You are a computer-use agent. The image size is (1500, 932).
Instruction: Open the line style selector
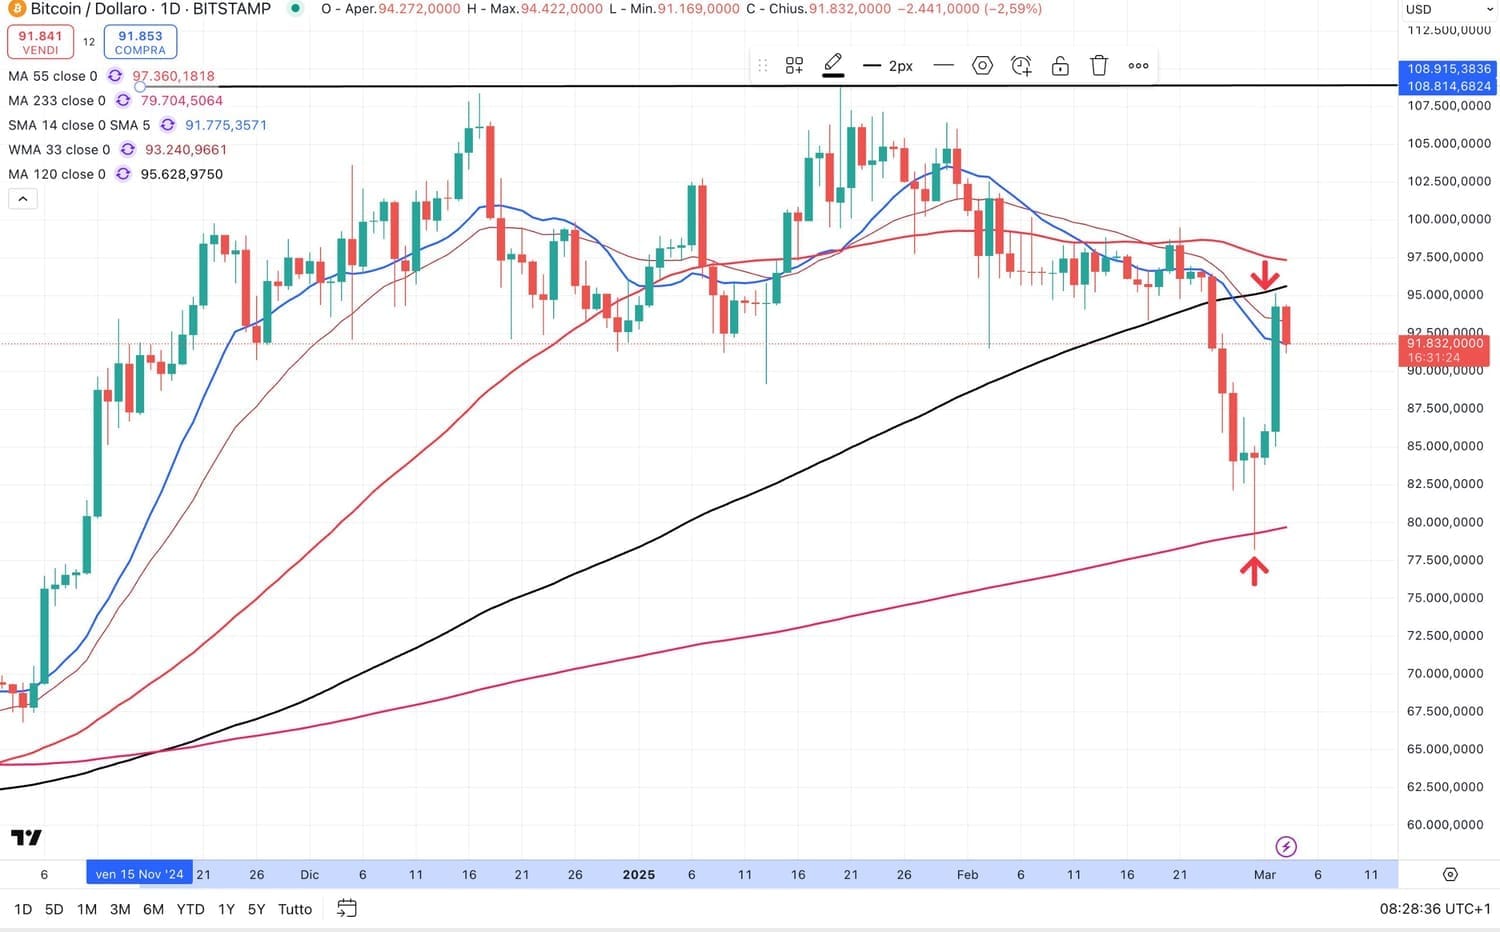[x=943, y=66]
